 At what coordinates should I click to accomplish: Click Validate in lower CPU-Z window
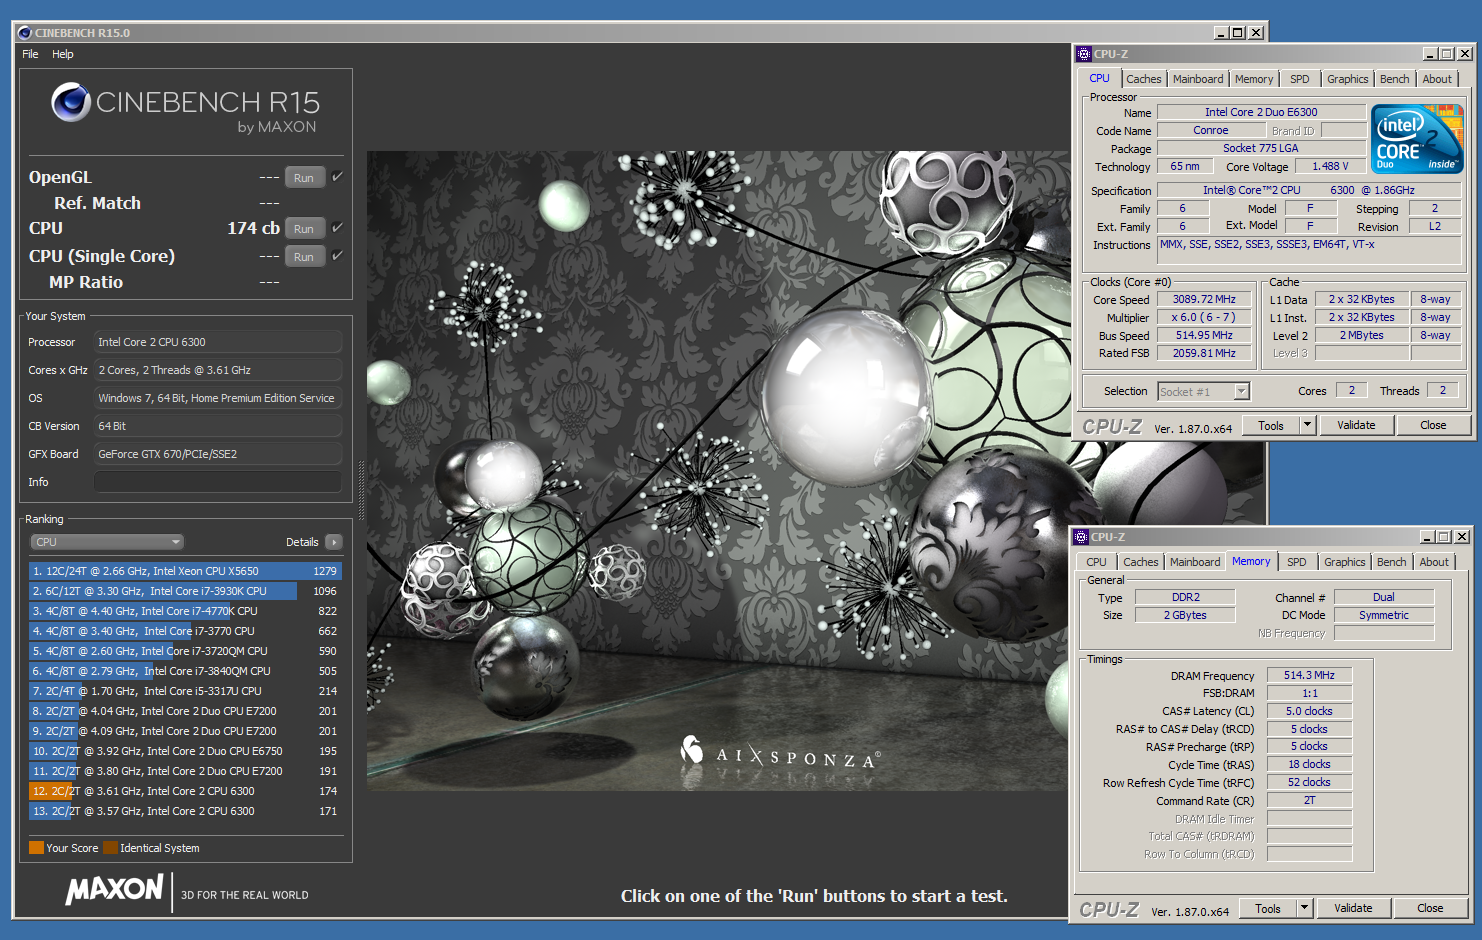1353,908
